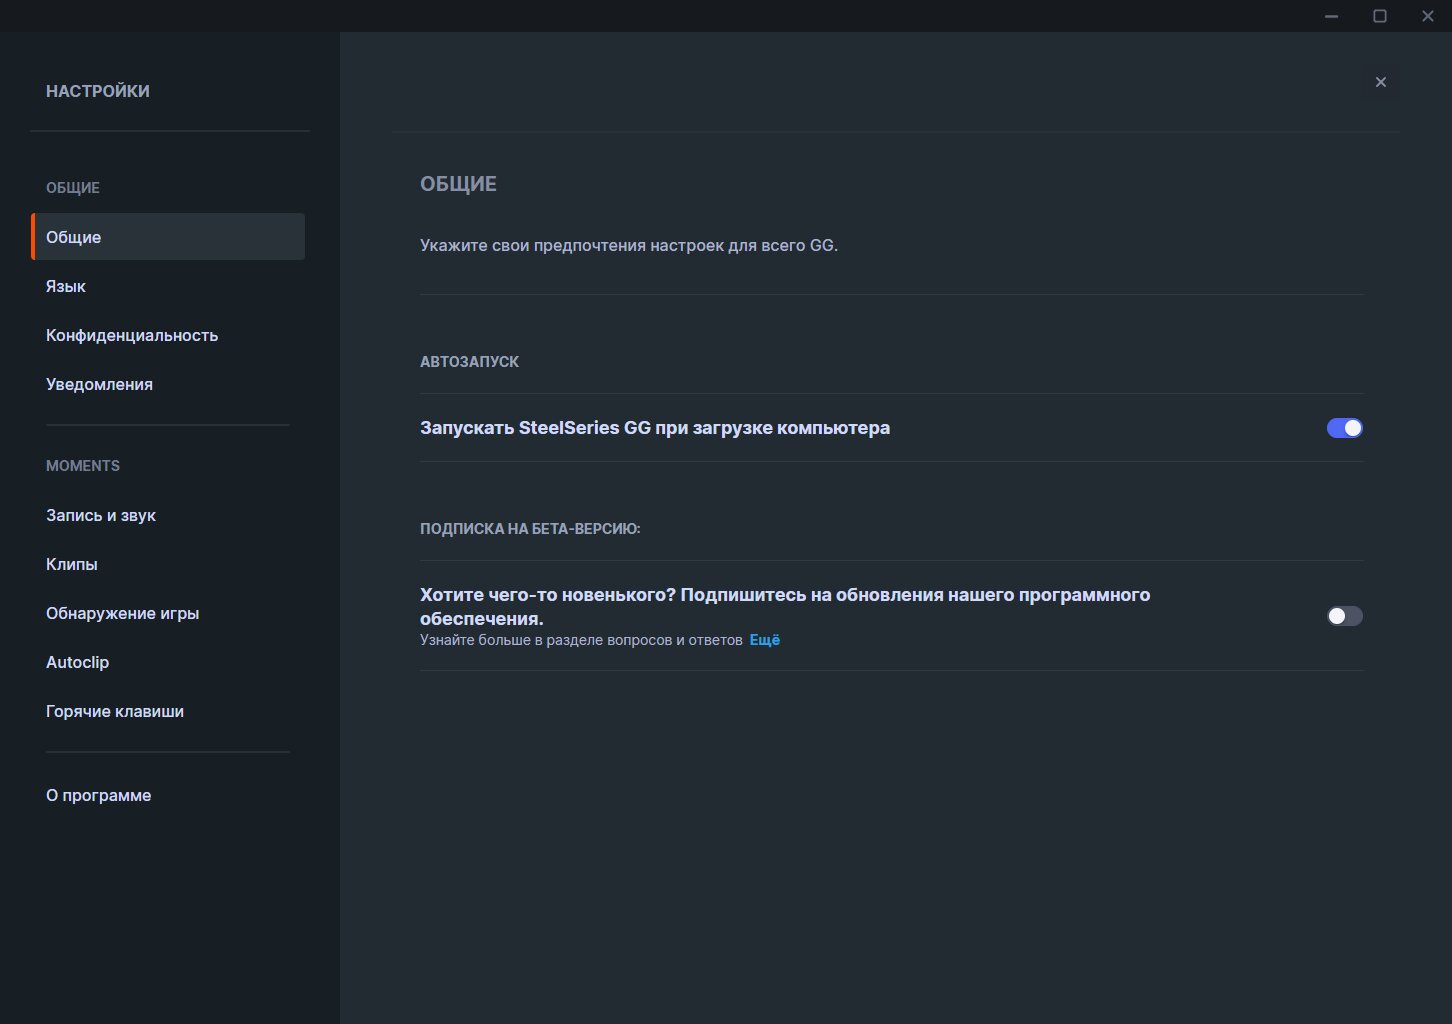Click the text Узнайте больше в разделе вопросов
Image resolution: width=1452 pixels, height=1024 pixels.
point(581,640)
